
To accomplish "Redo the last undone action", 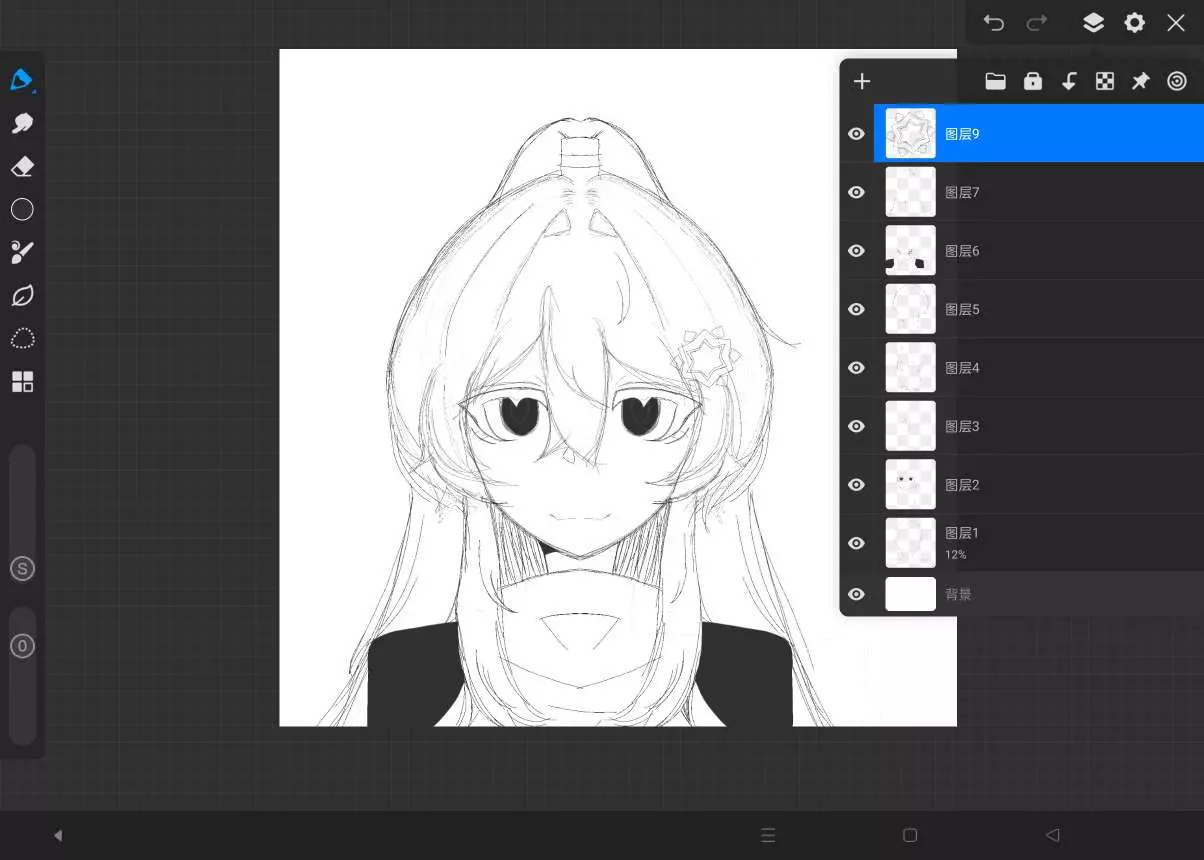I will [x=1037, y=23].
